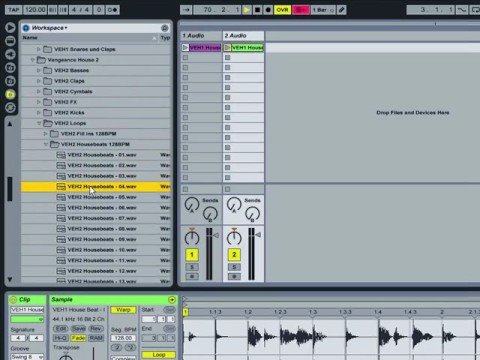This screenshot has width=480, height=360.
Task: Open the highlighted File Browser 3 icon
Action: 10,94
